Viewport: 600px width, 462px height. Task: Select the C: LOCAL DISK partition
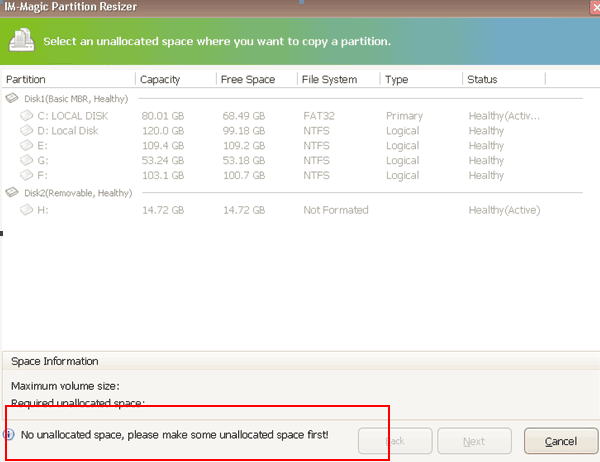click(x=73, y=116)
